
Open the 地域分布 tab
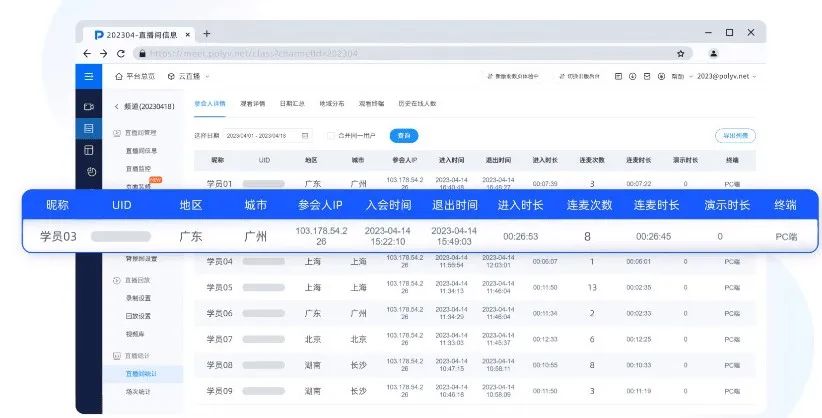[332, 103]
